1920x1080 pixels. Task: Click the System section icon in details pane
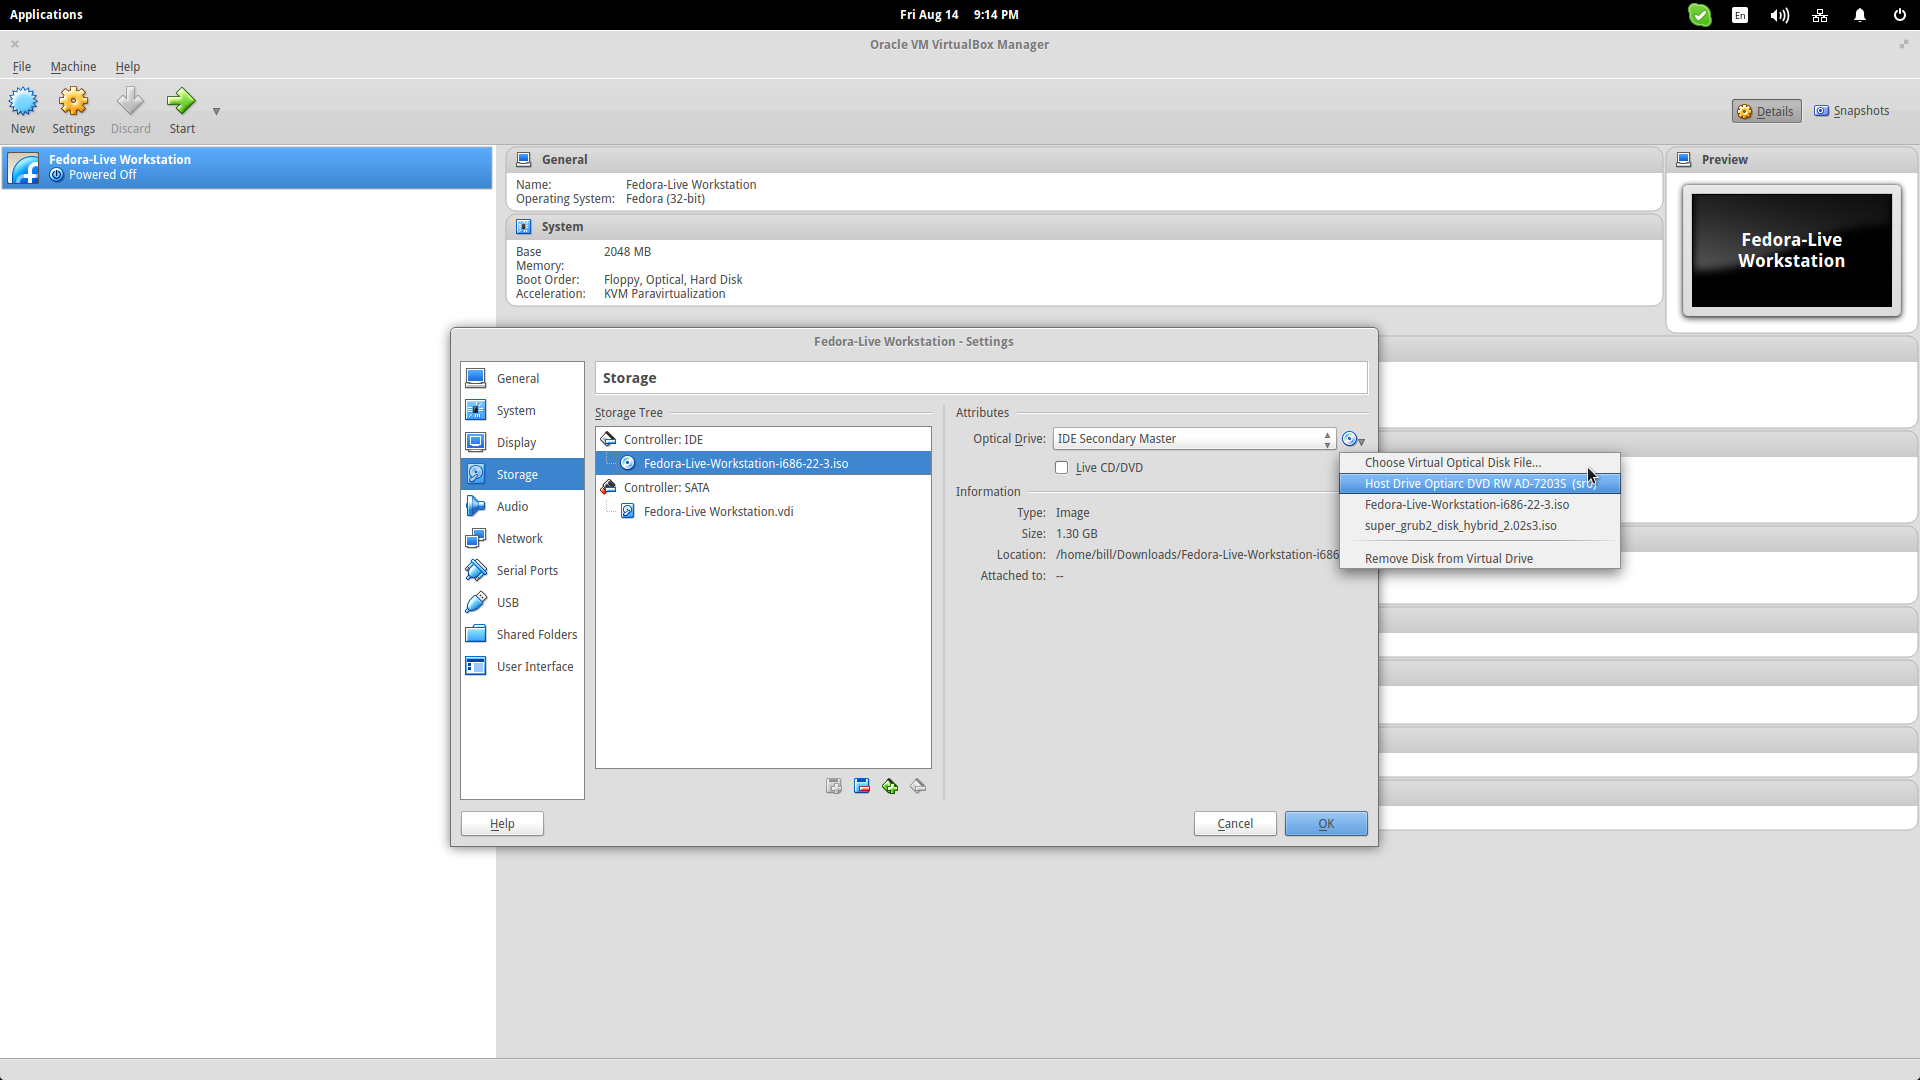click(x=524, y=226)
